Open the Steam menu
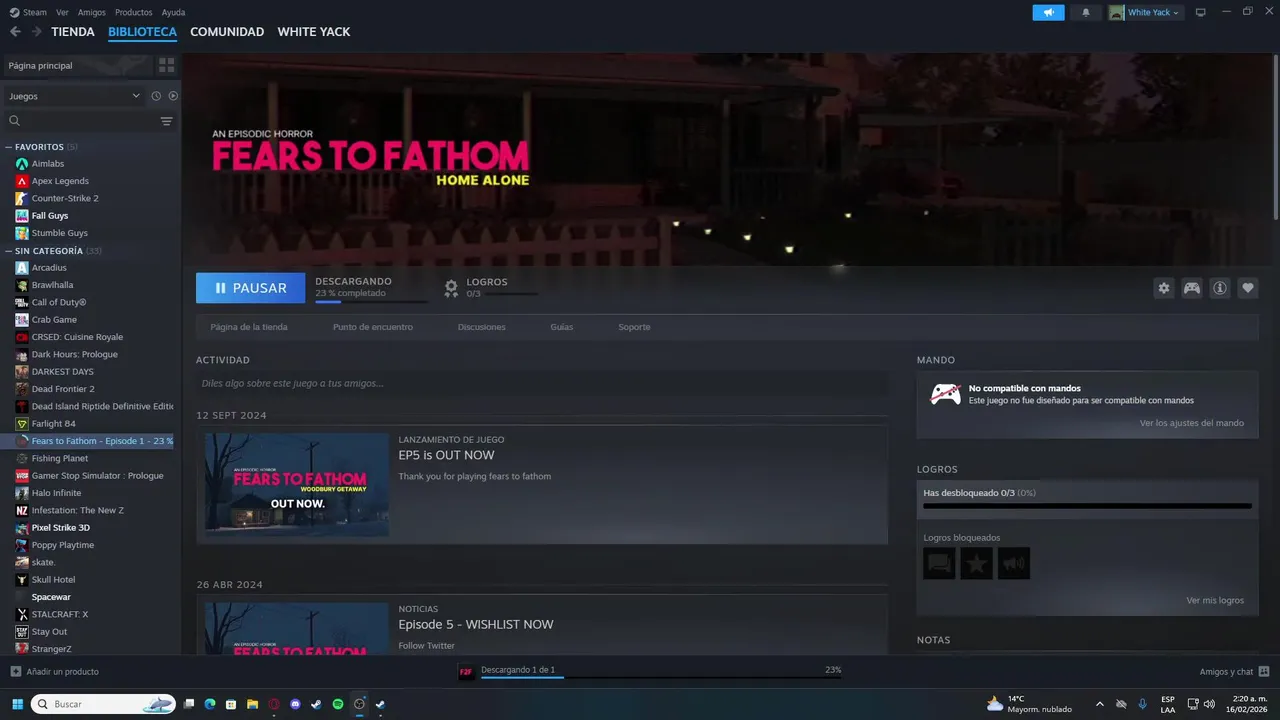 [x=28, y=12]
